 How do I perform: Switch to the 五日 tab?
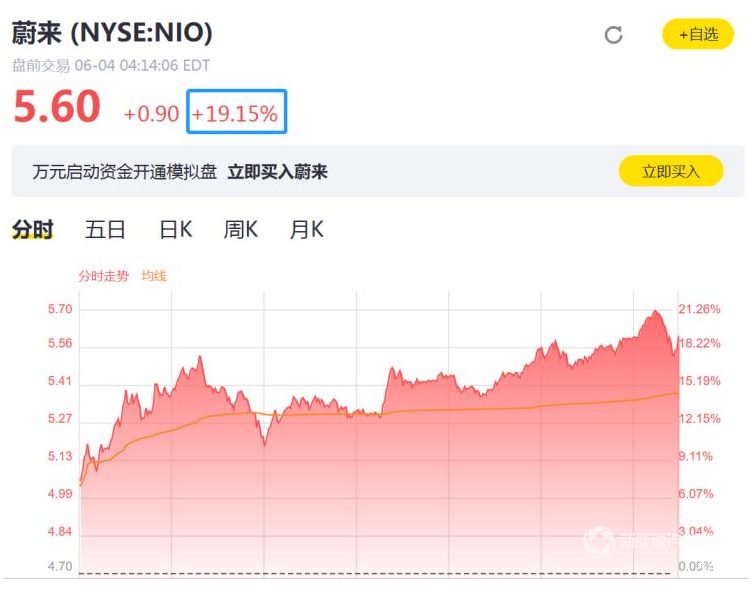coord(105,229)
